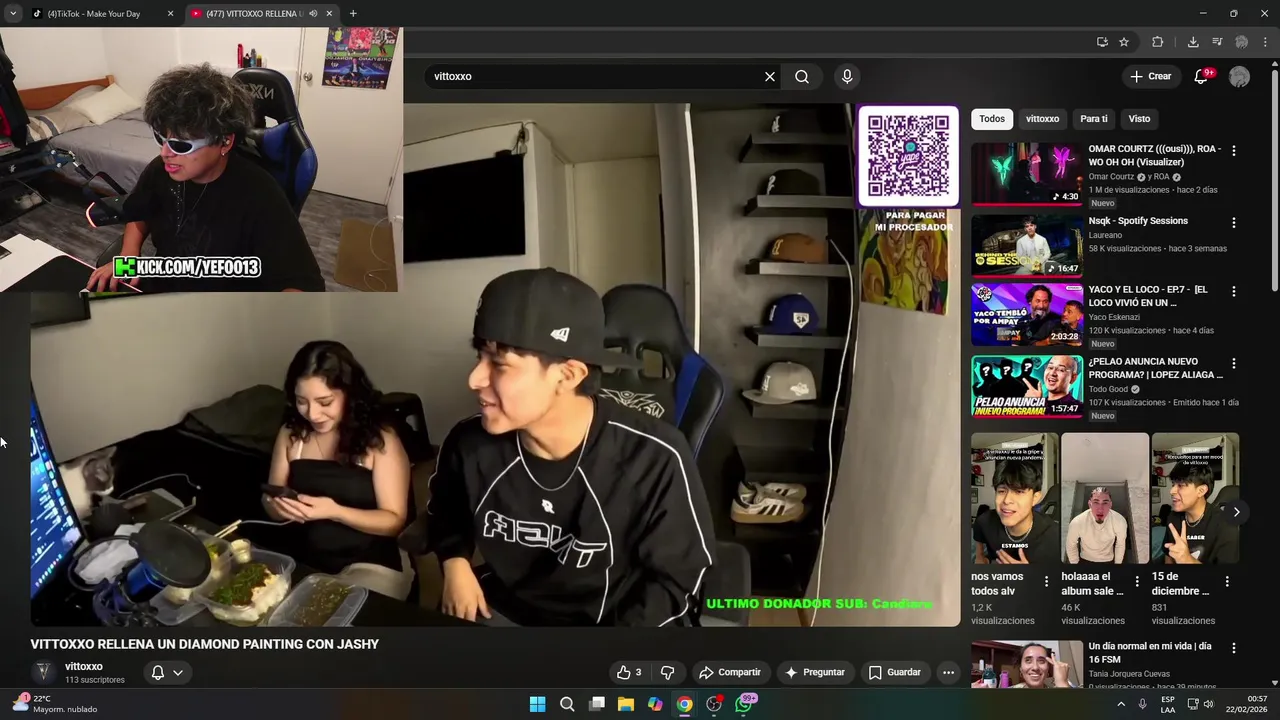Screen dimensions: 1280x720
Task: Open options for YACO Y EL LOCO video
Action: [1233, 291]
